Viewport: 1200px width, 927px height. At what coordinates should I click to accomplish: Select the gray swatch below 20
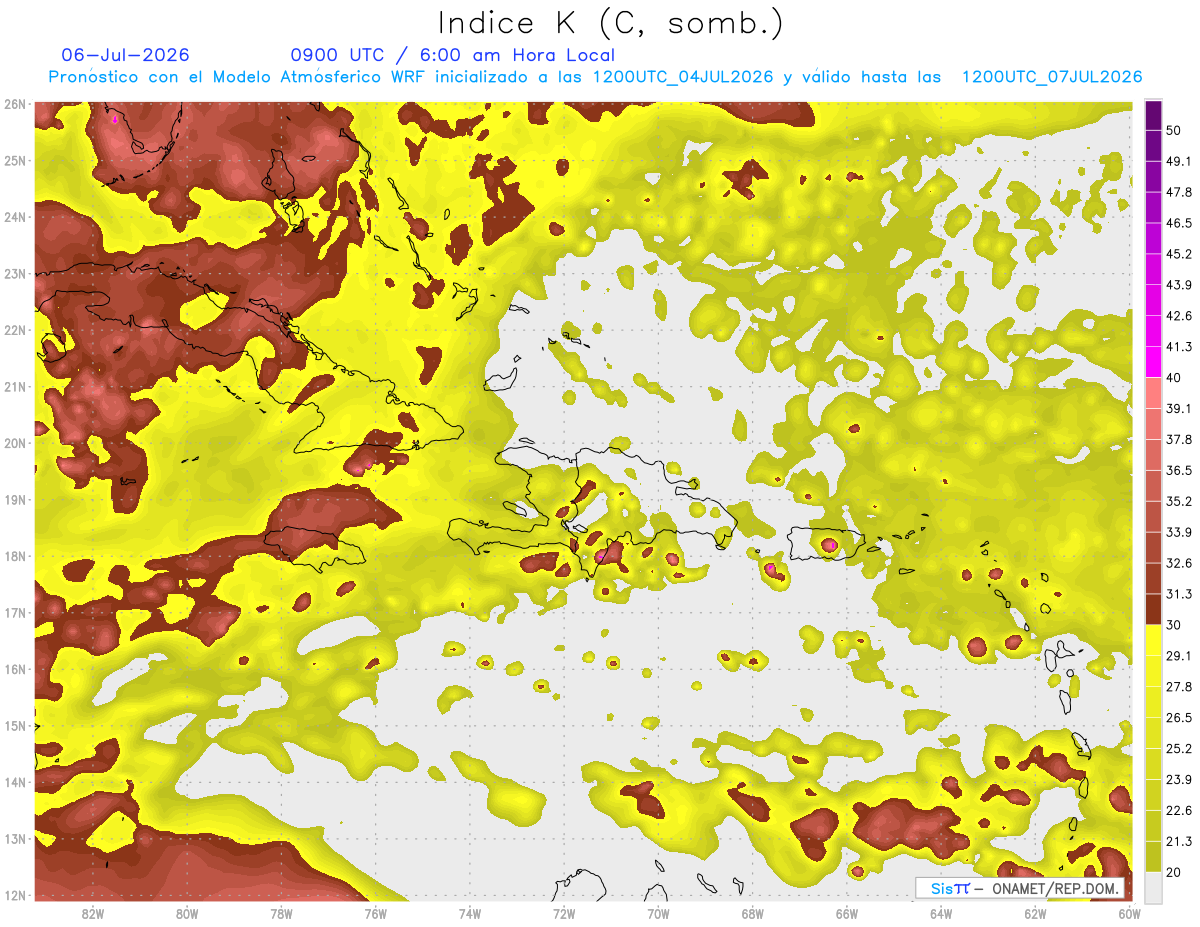click(1153, 886)
